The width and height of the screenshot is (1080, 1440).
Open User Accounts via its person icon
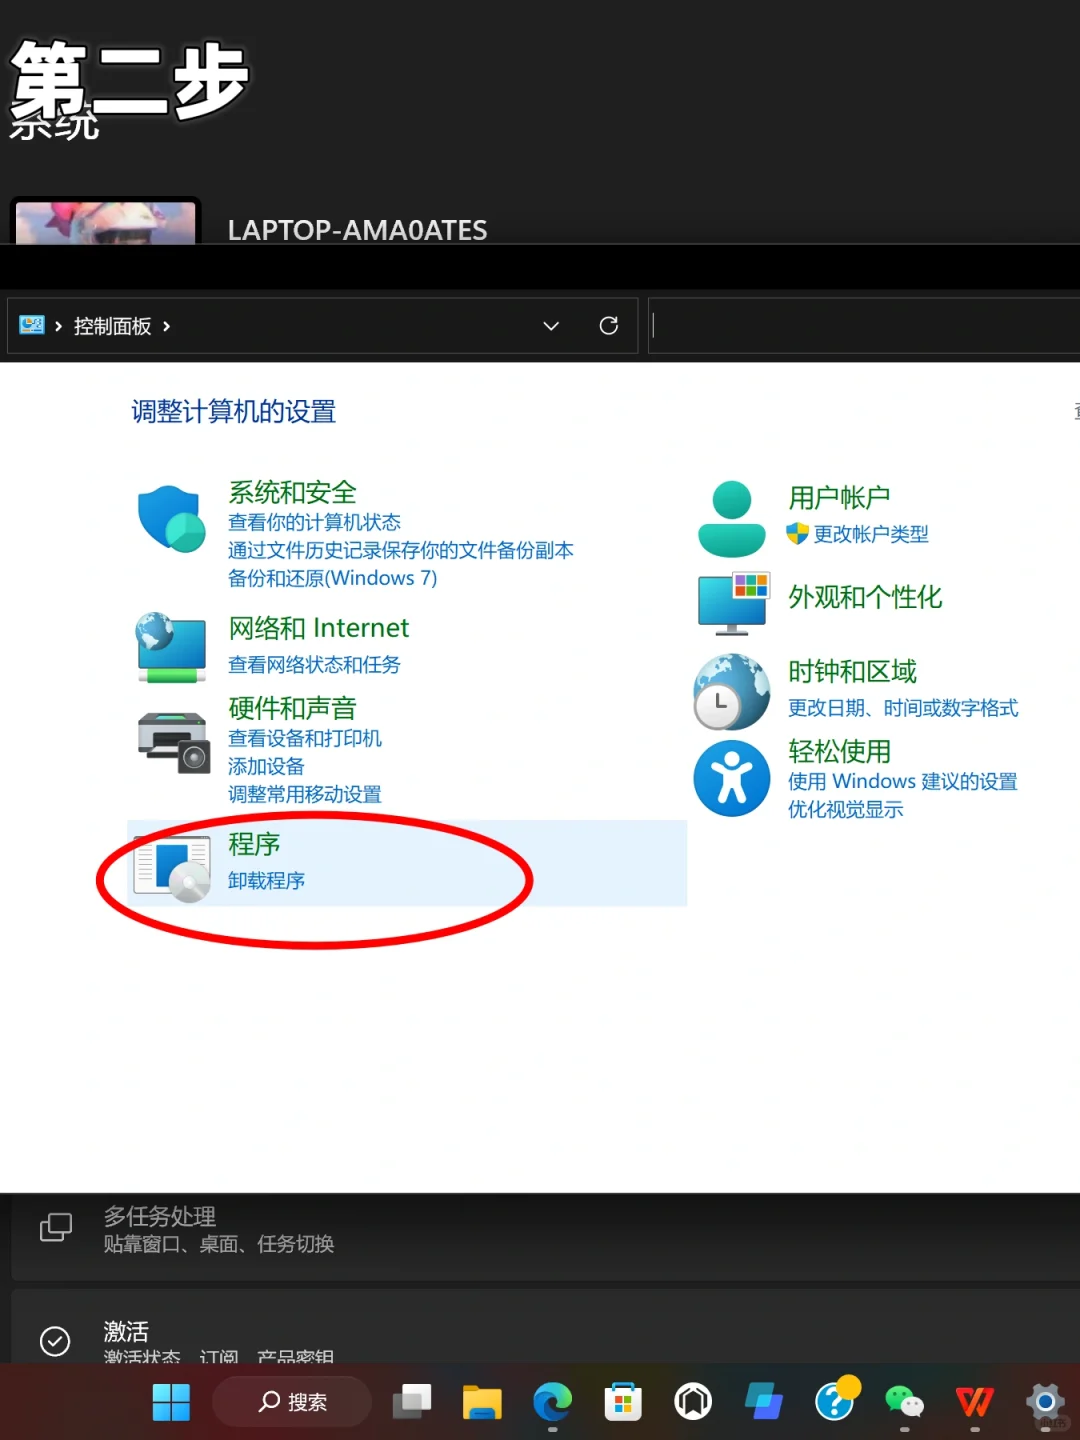click(x=731, y=517)
